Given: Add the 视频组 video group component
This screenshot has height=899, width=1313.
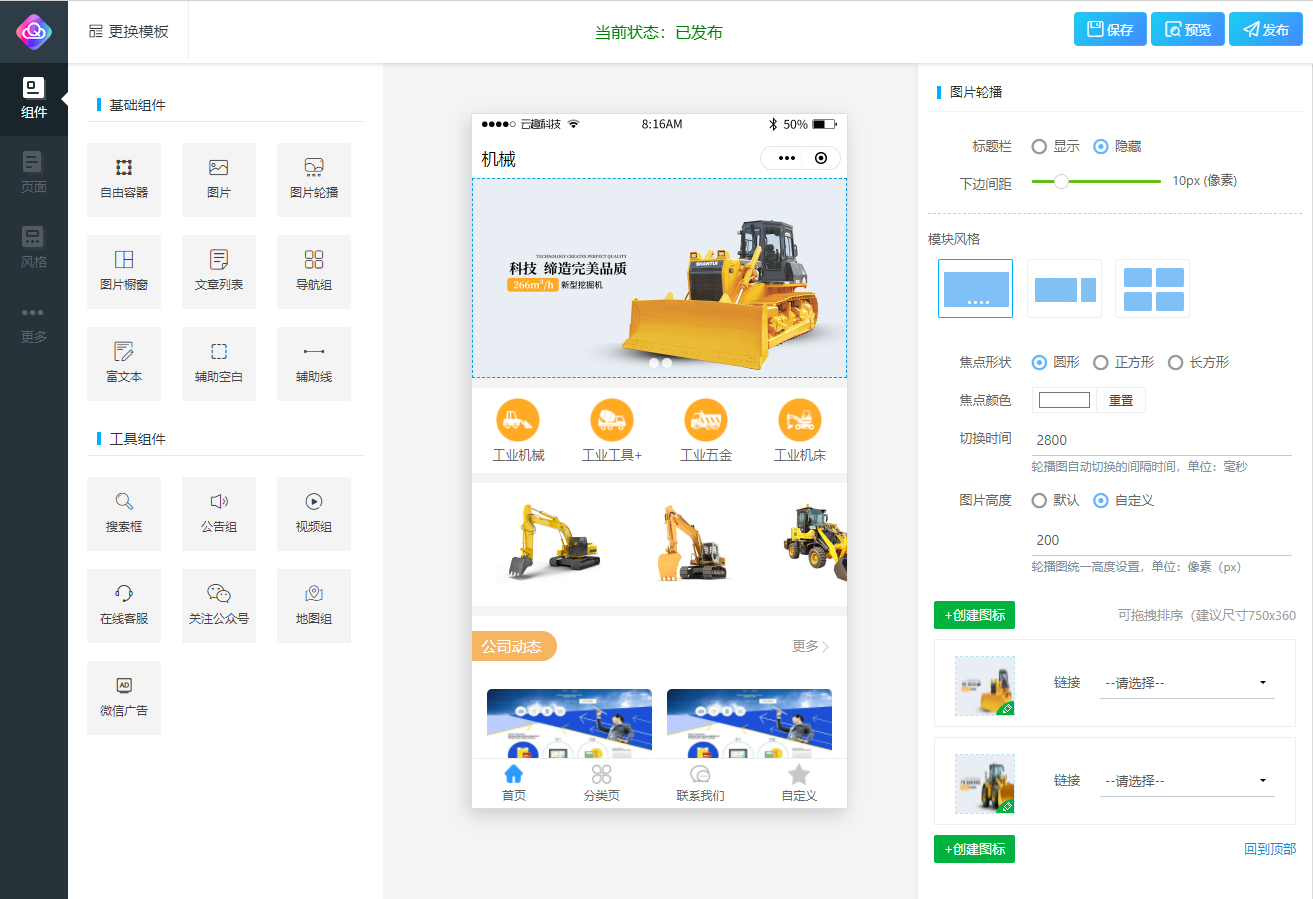Looking at the screenshot, I should (313, 513).
